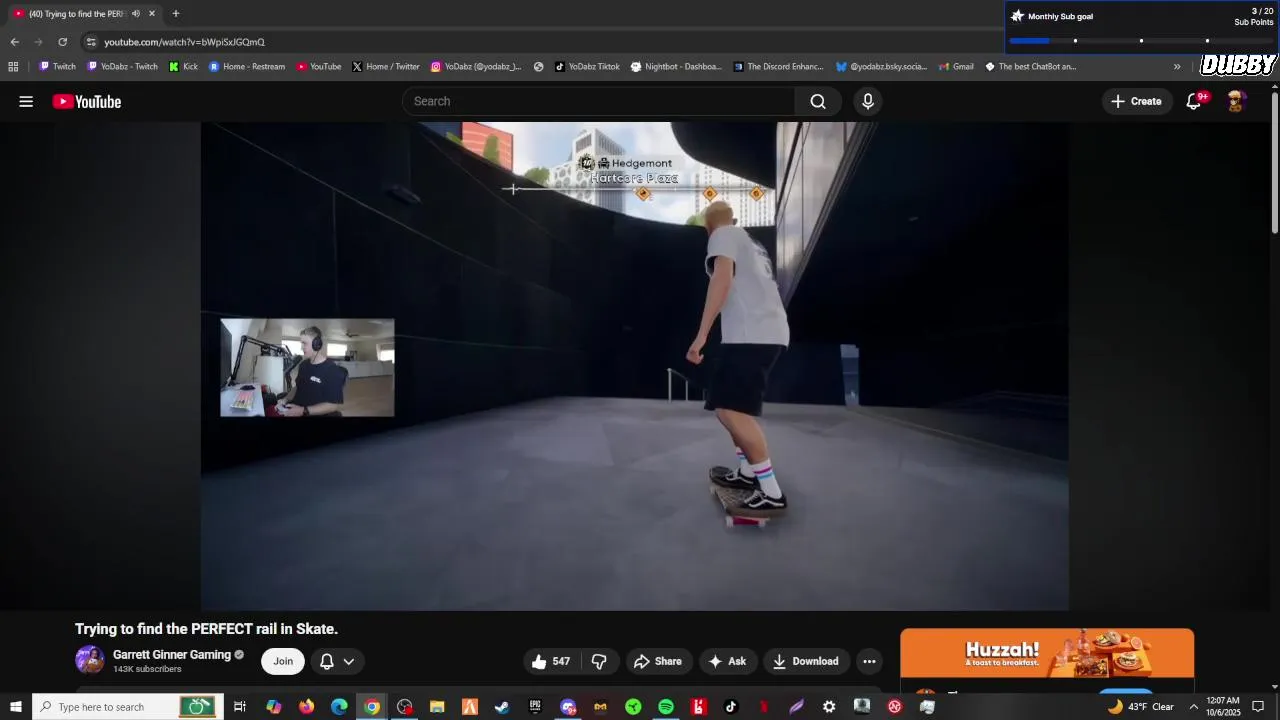Open weather widget showing 43°F Clear
1280x720 pixels.
1141,707
